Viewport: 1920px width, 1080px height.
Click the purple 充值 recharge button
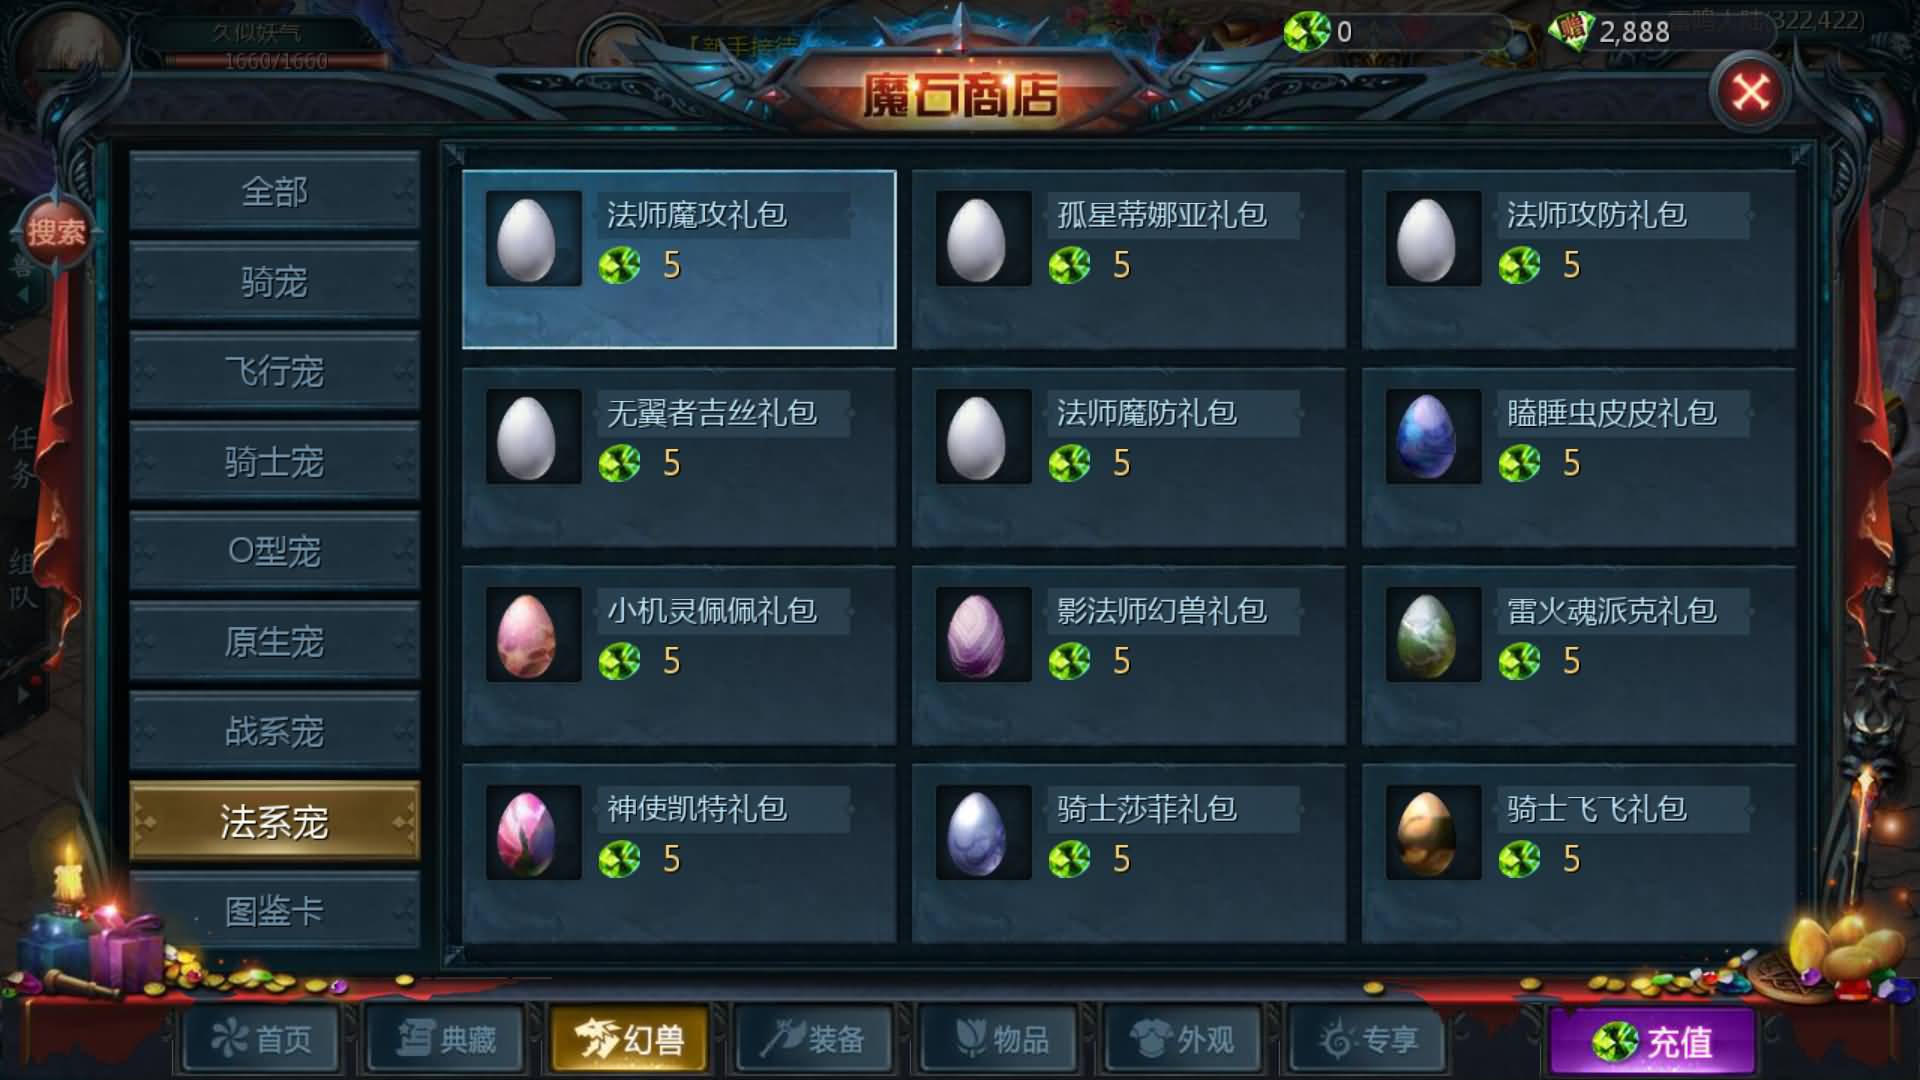click(1651, 1042)
